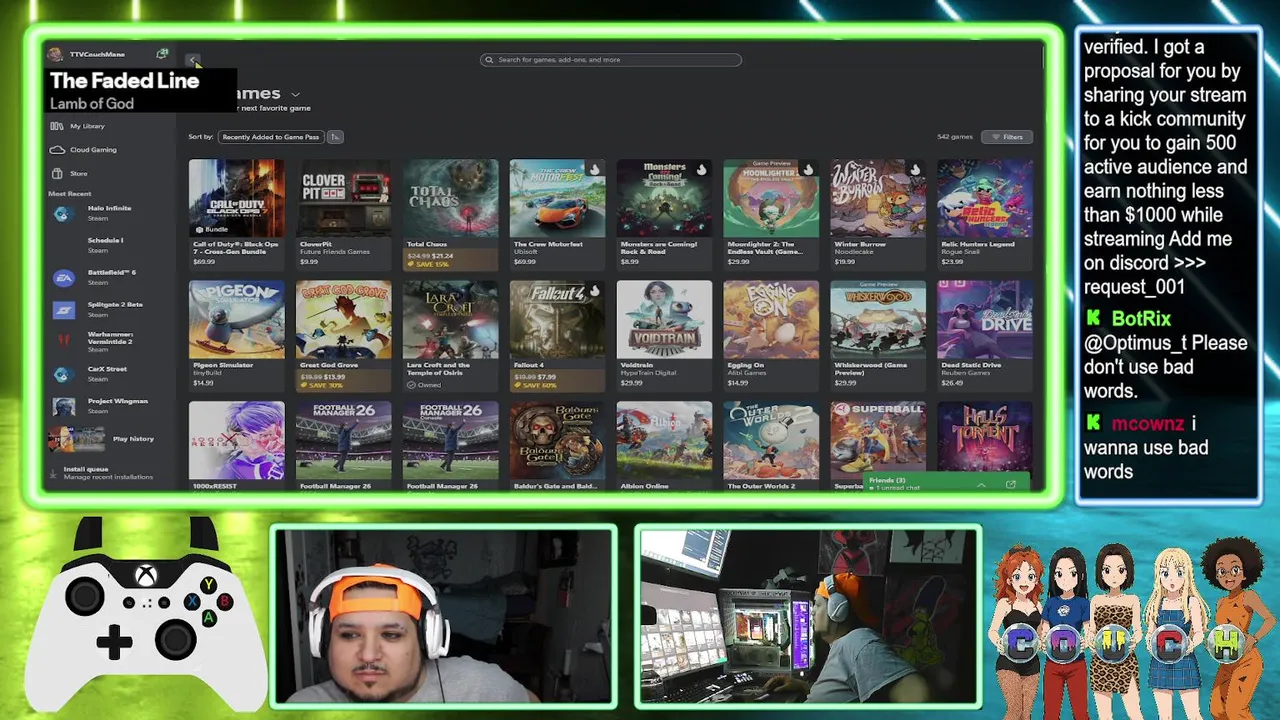Open Dead Static Drive game tile
1280x720 pixels.
coord(985,334)
